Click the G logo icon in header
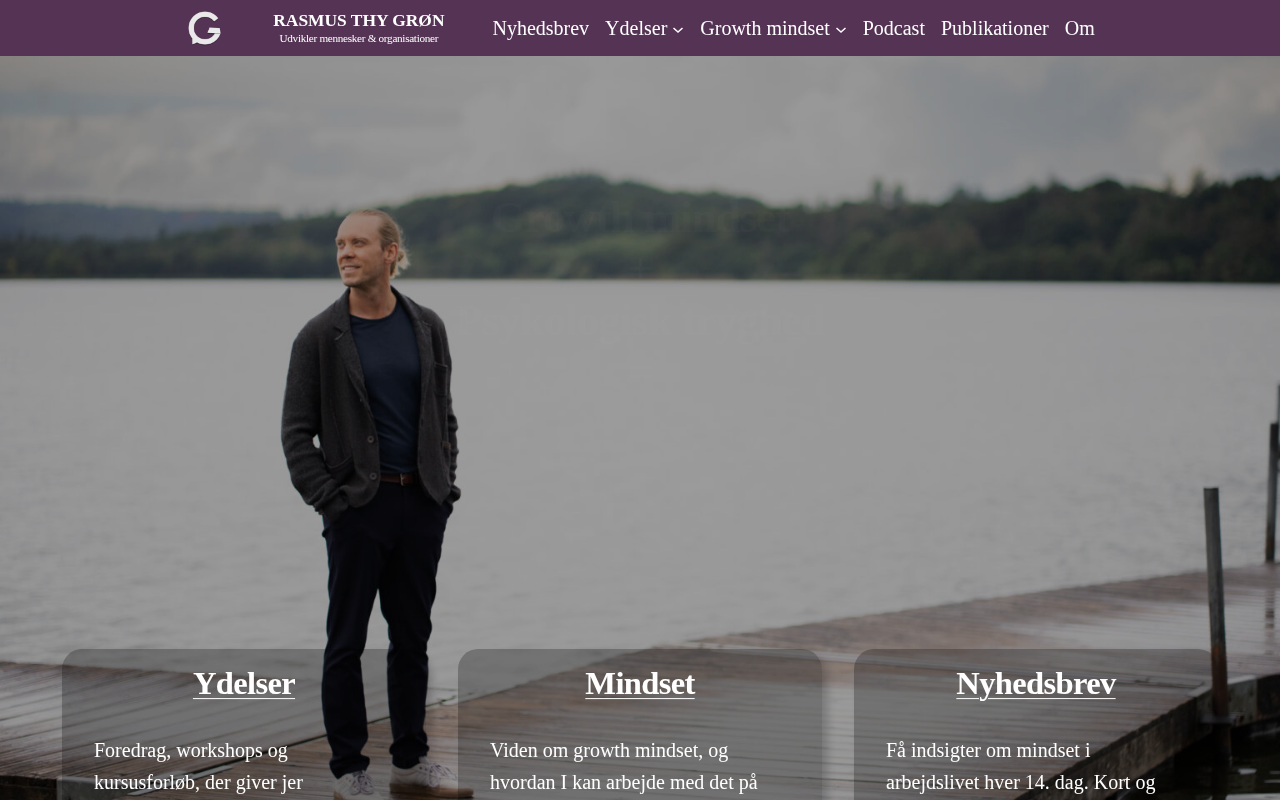This screenshot has height=800, width=1280. [x=205, y=28]
